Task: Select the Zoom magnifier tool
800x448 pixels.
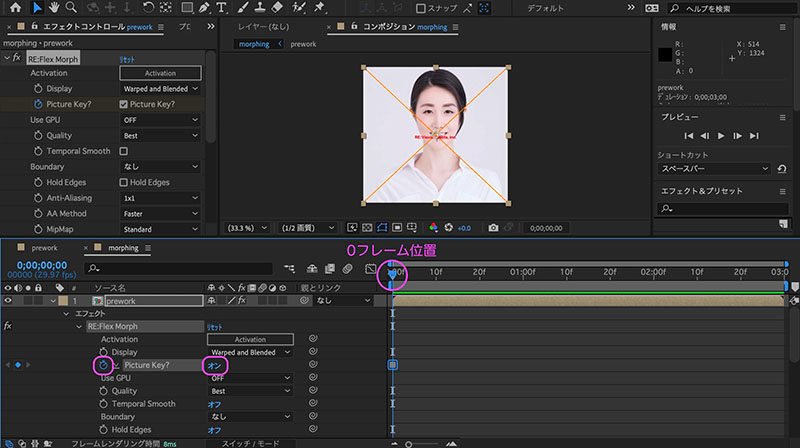Action: coord(71,7)
